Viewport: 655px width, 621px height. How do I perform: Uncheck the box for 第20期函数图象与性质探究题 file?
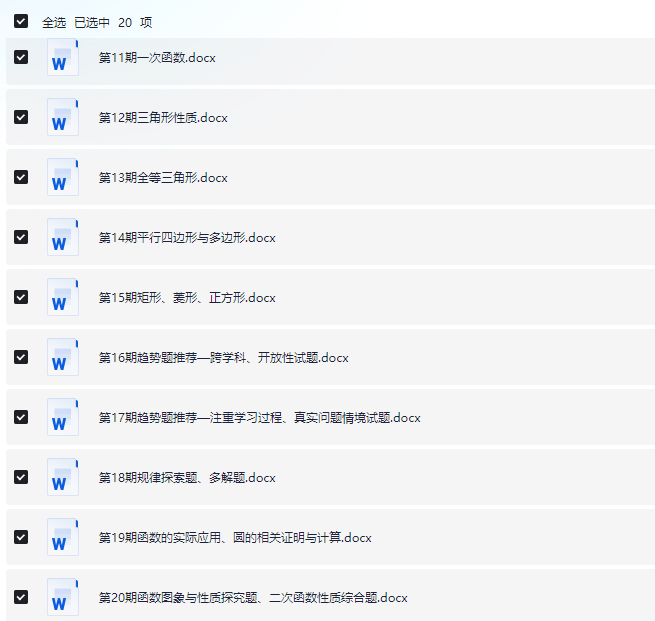tap(21, 597)
